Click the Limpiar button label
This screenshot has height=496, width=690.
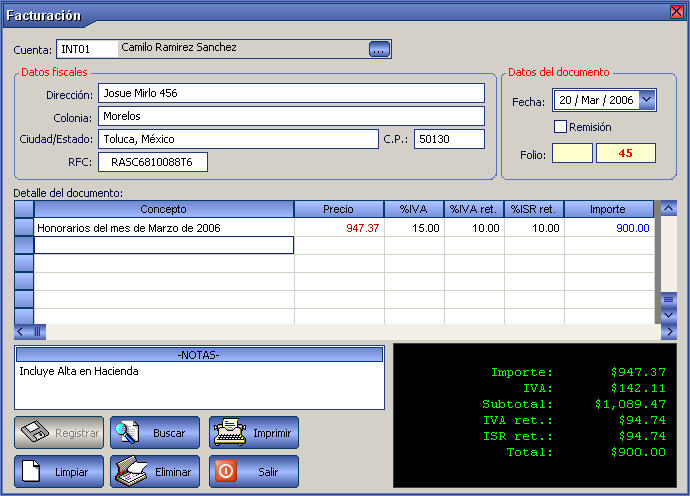pos(71,472)
